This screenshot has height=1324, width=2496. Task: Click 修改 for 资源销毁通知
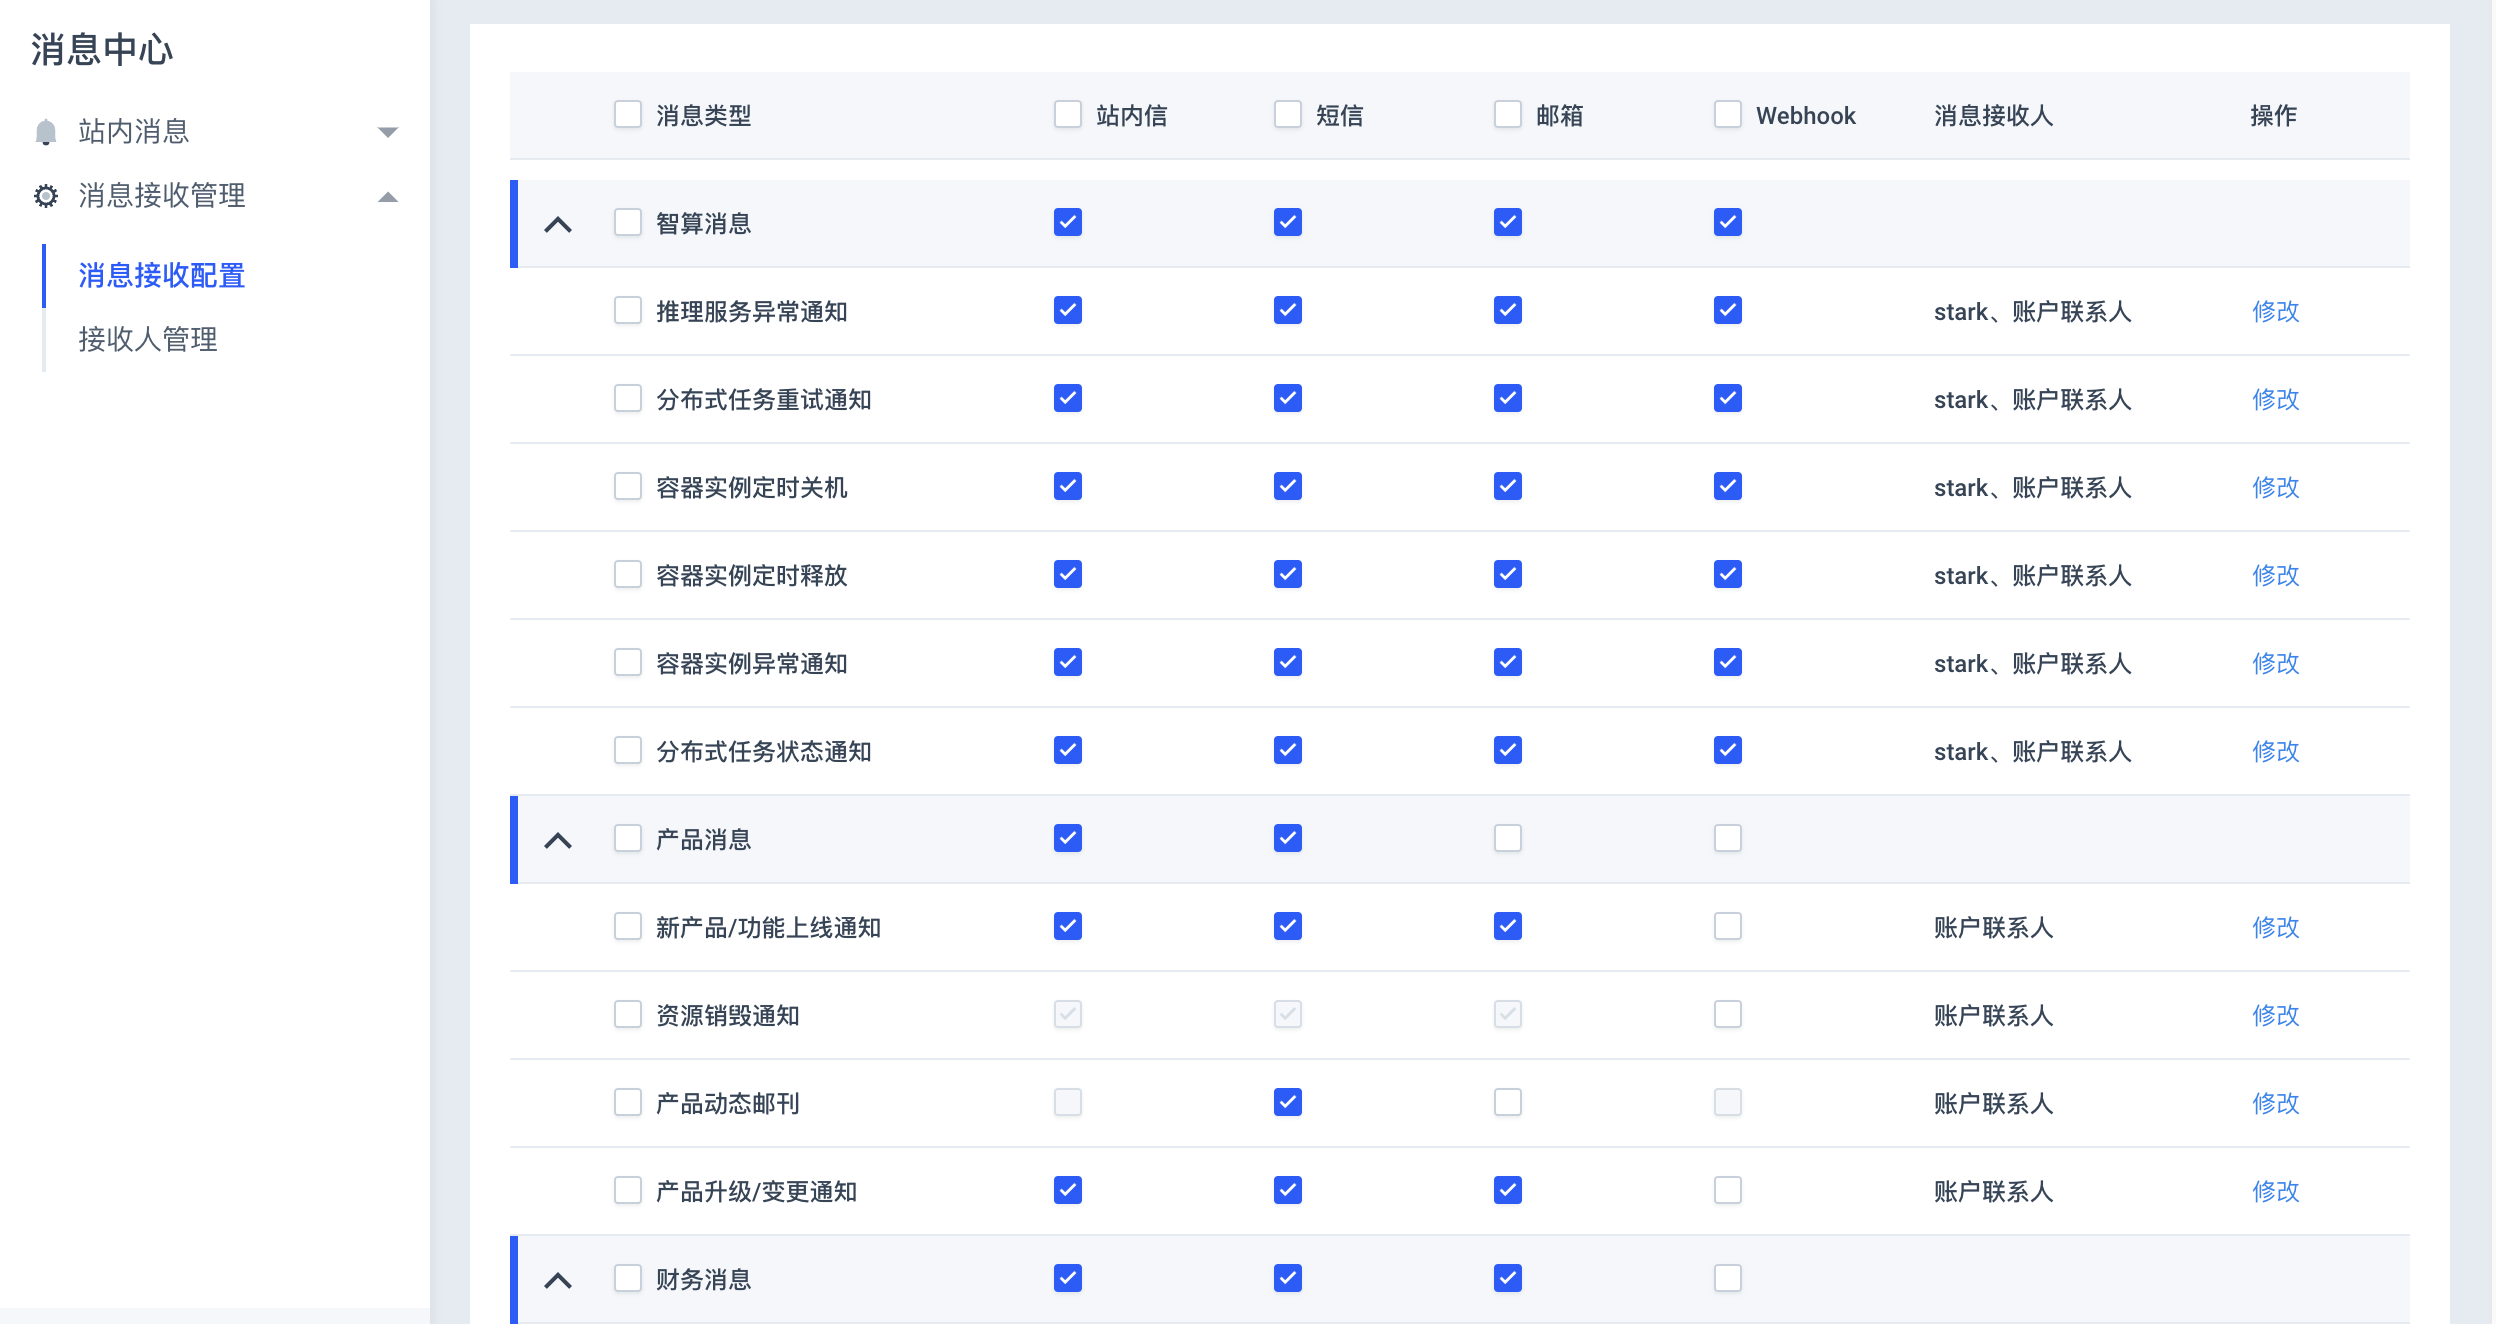pos(2276,1016)
